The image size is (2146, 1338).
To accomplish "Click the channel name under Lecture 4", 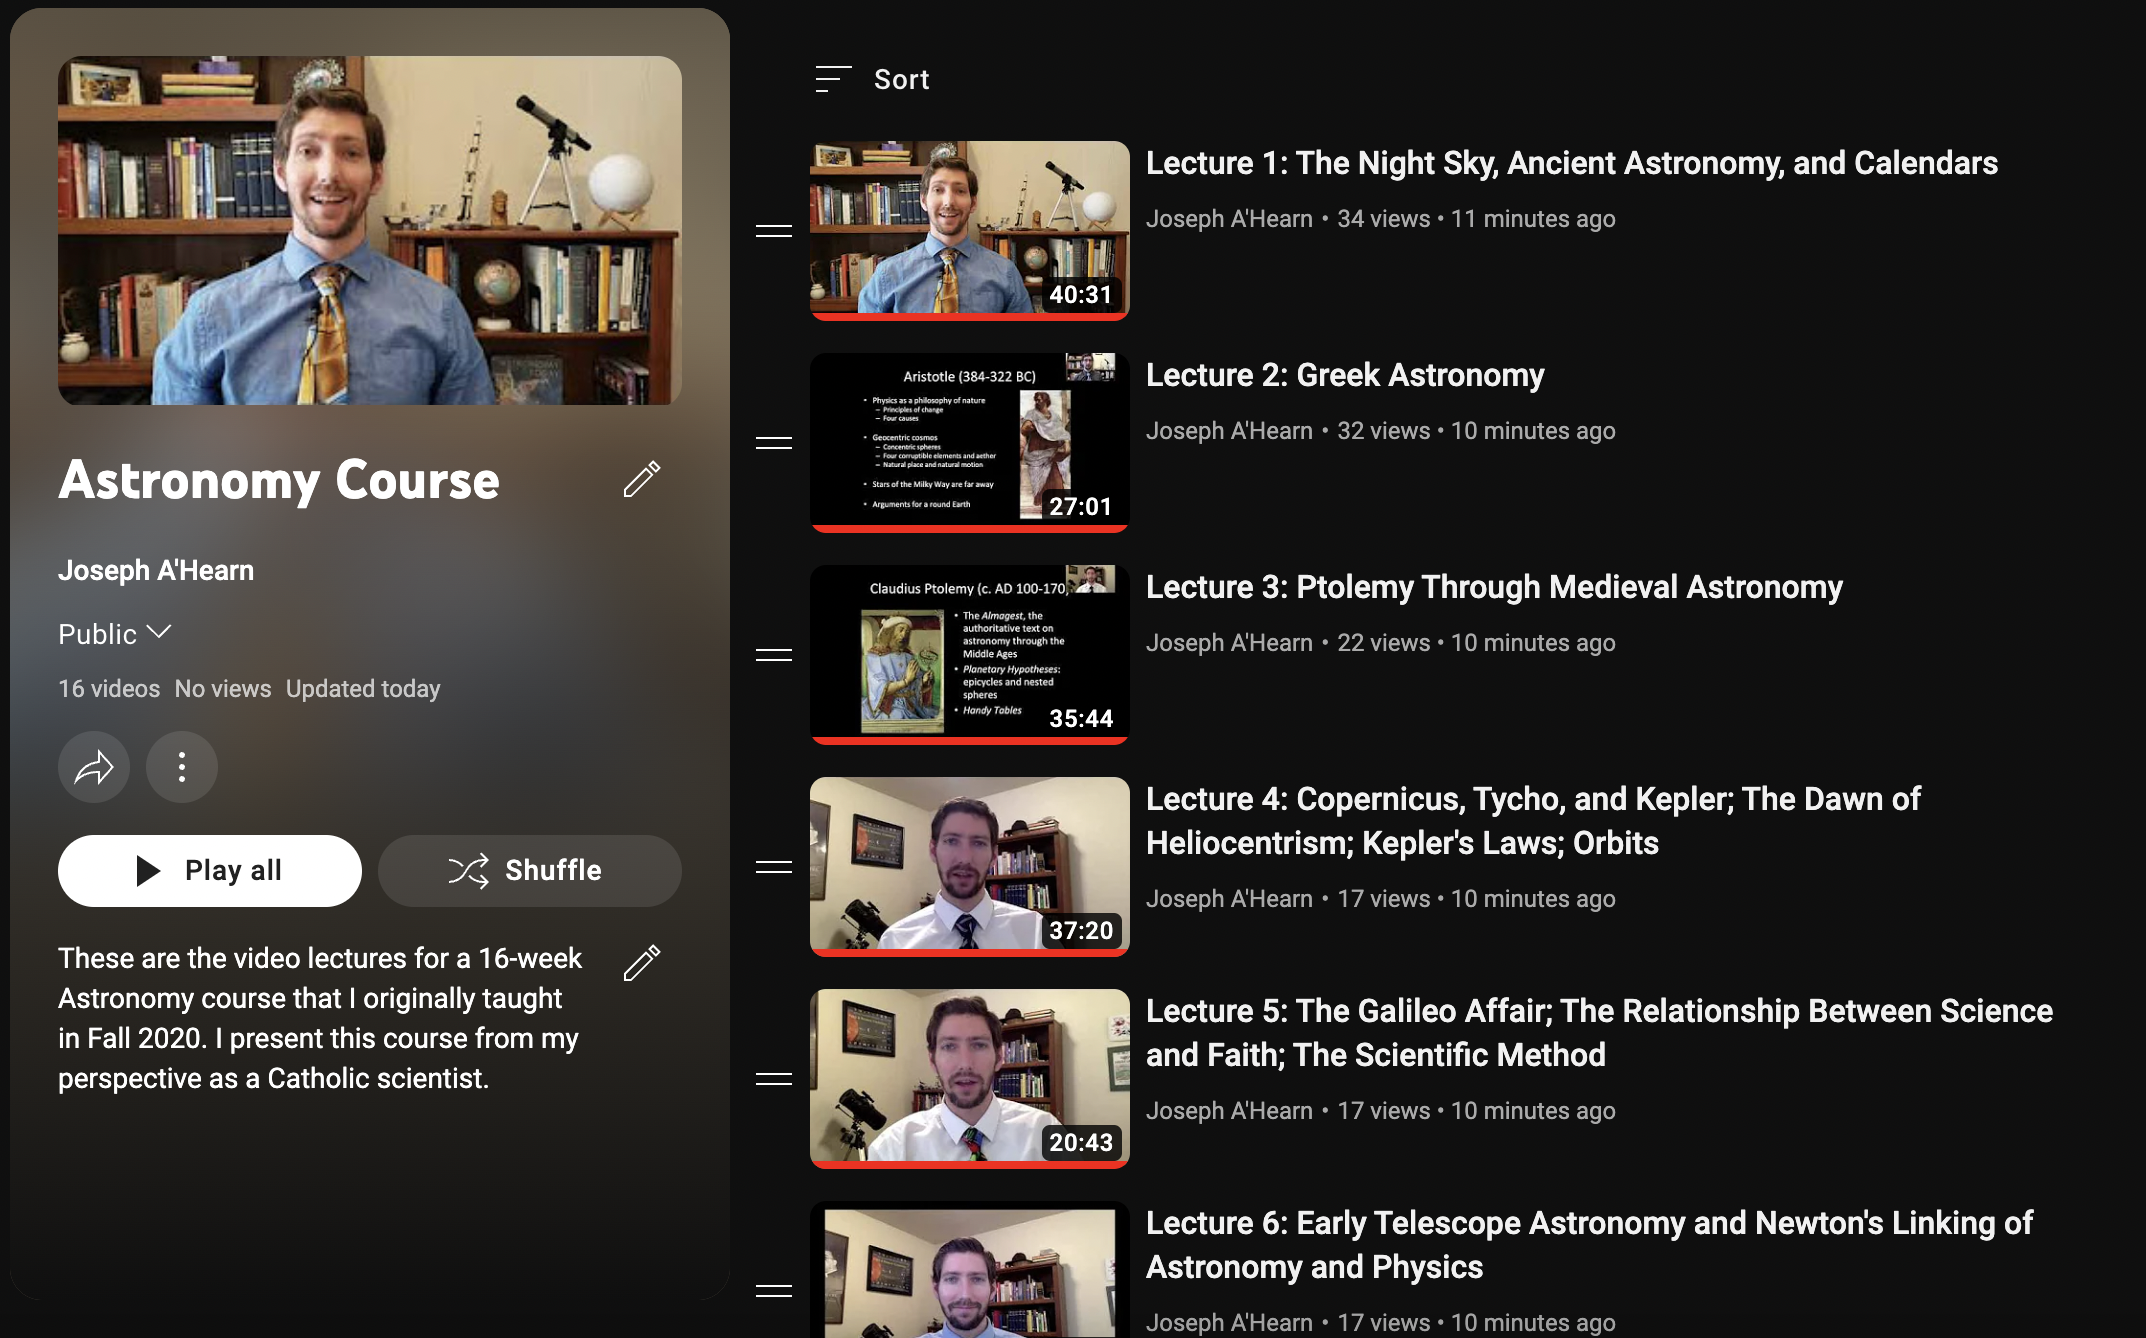I will point(1229,899).
